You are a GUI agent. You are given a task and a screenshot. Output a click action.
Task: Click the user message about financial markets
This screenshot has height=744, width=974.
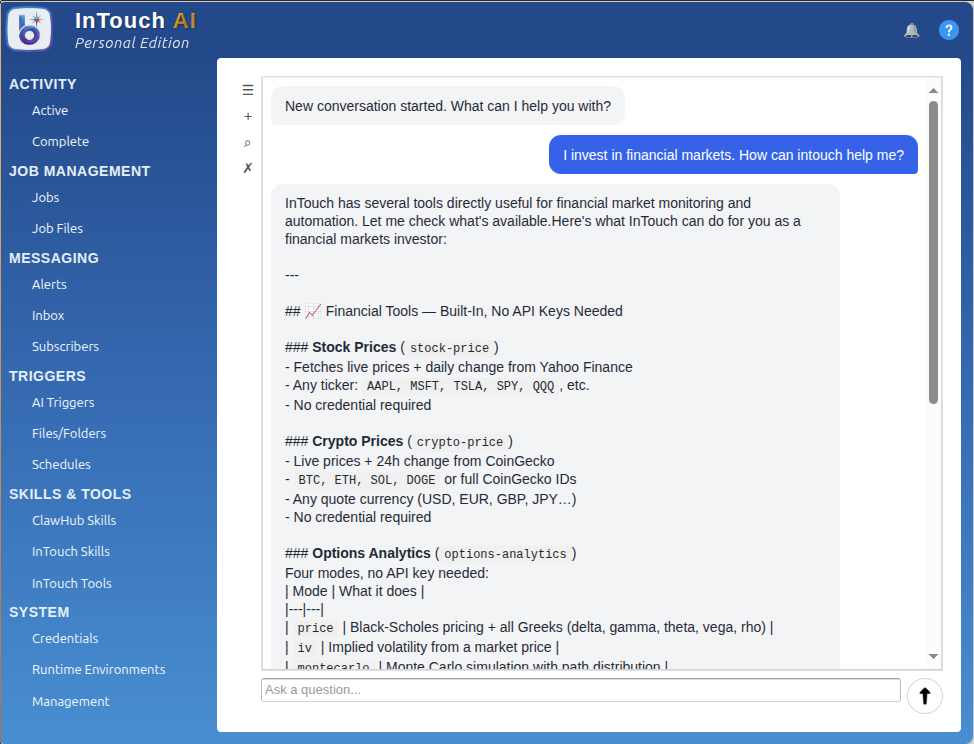tap(733, 155)
